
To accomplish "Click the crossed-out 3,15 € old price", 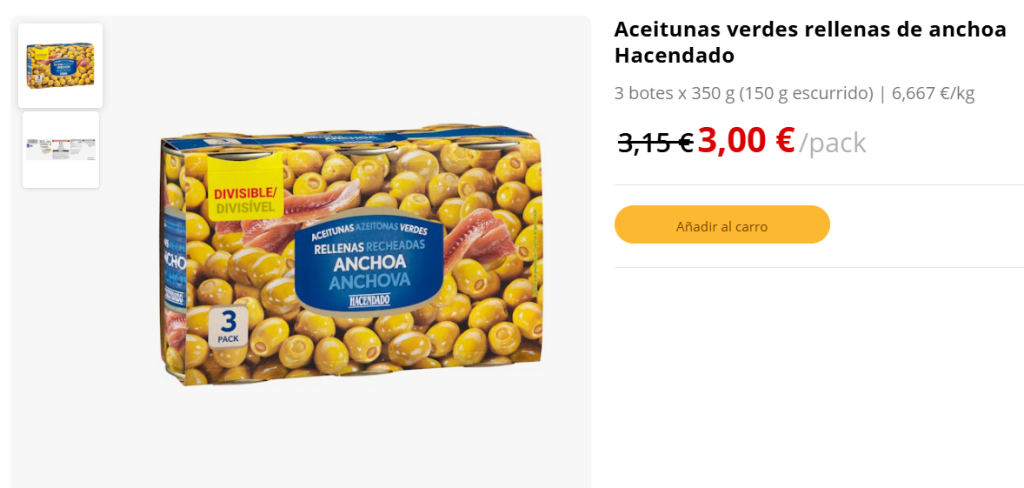I will coord(656,142).
